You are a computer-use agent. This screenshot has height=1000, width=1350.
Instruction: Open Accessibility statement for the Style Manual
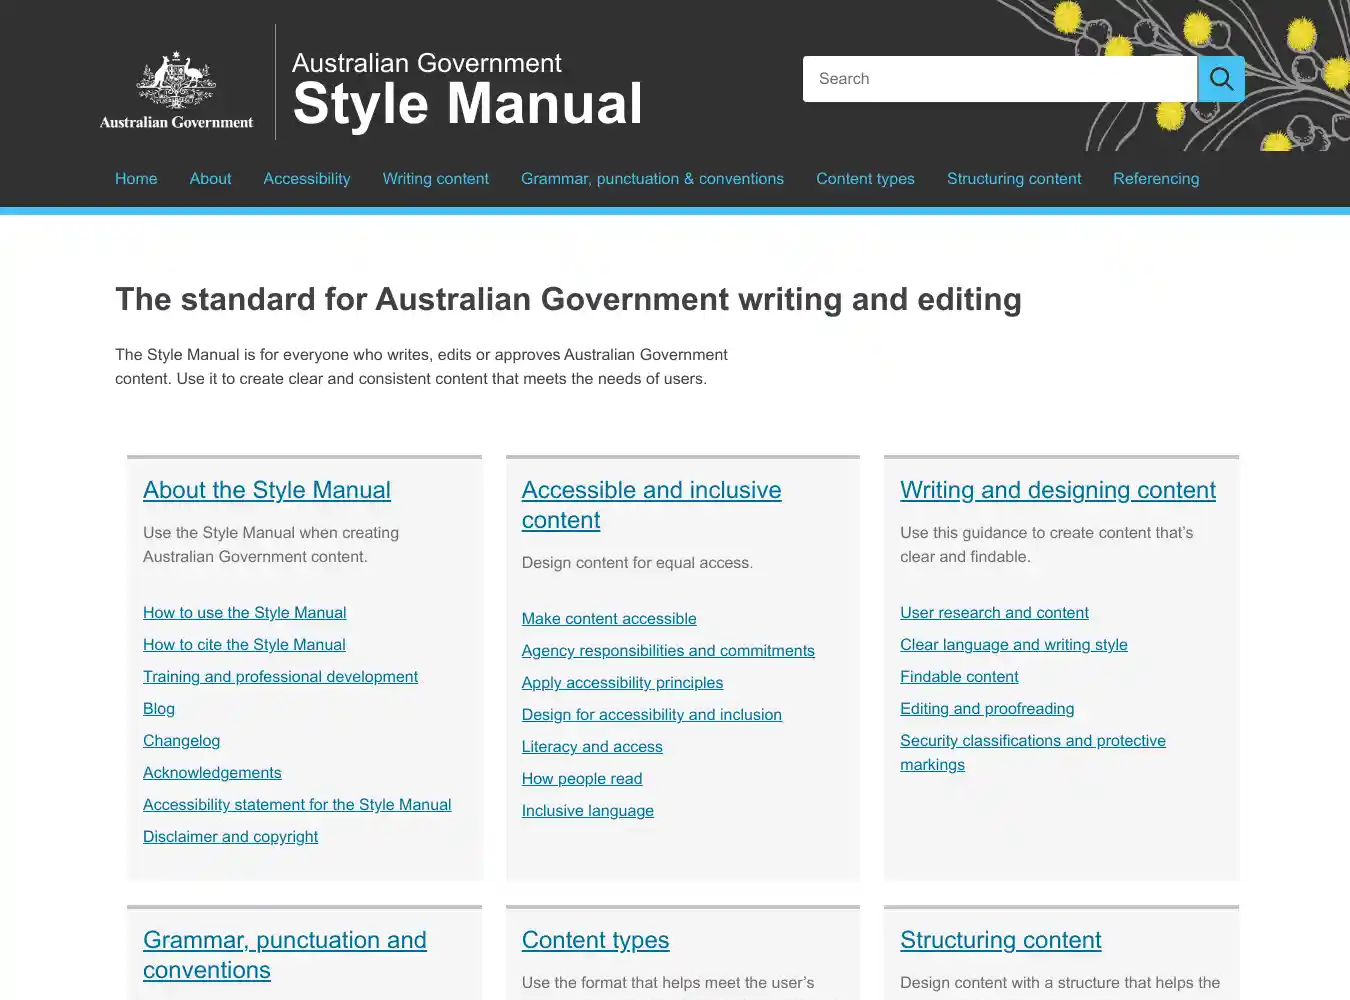297,805
